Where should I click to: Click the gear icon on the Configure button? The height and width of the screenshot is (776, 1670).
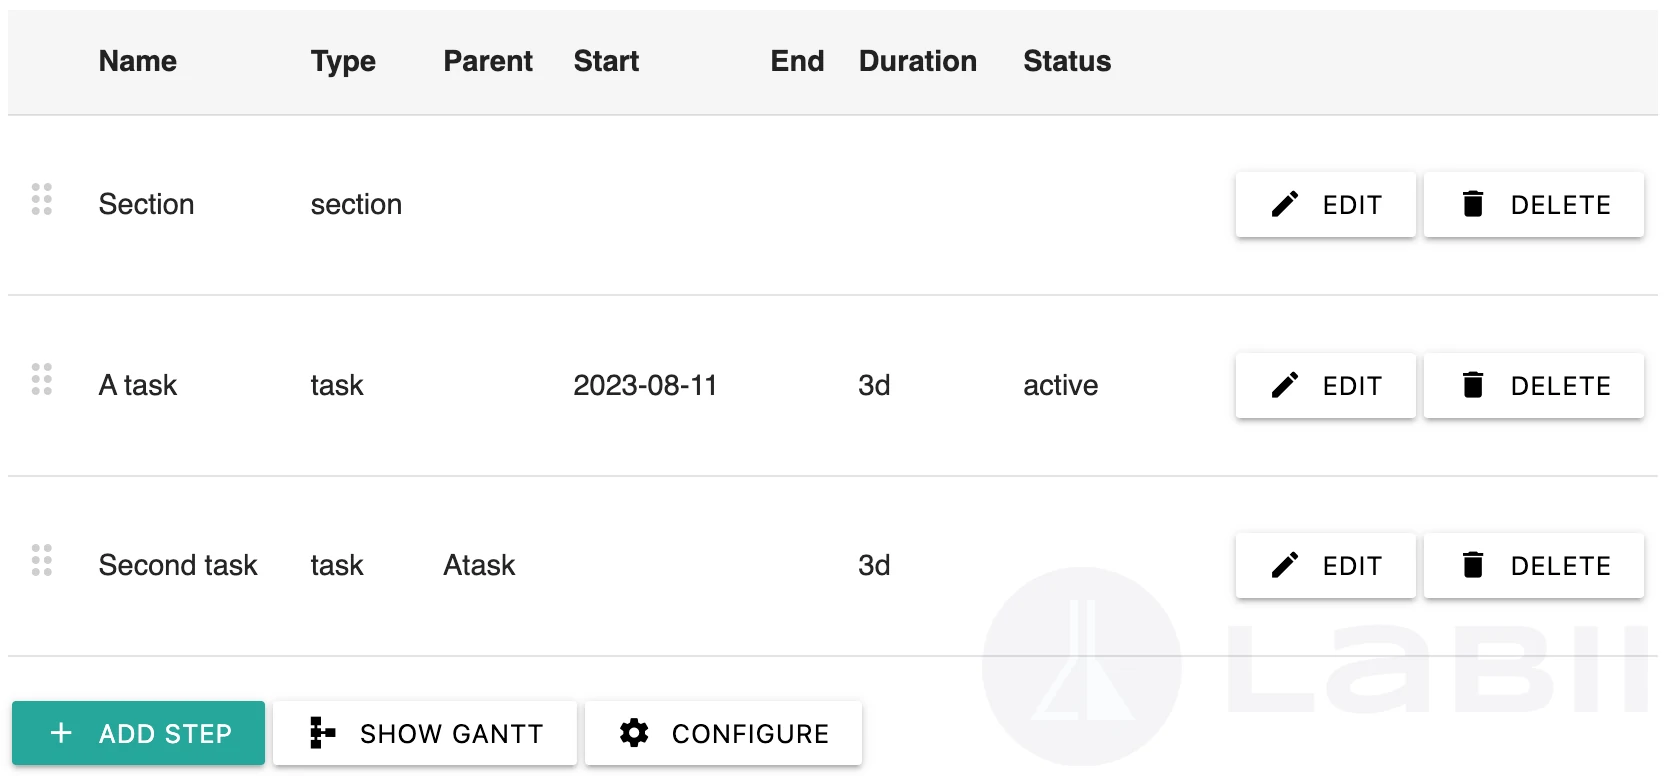[x=634, y=733]
